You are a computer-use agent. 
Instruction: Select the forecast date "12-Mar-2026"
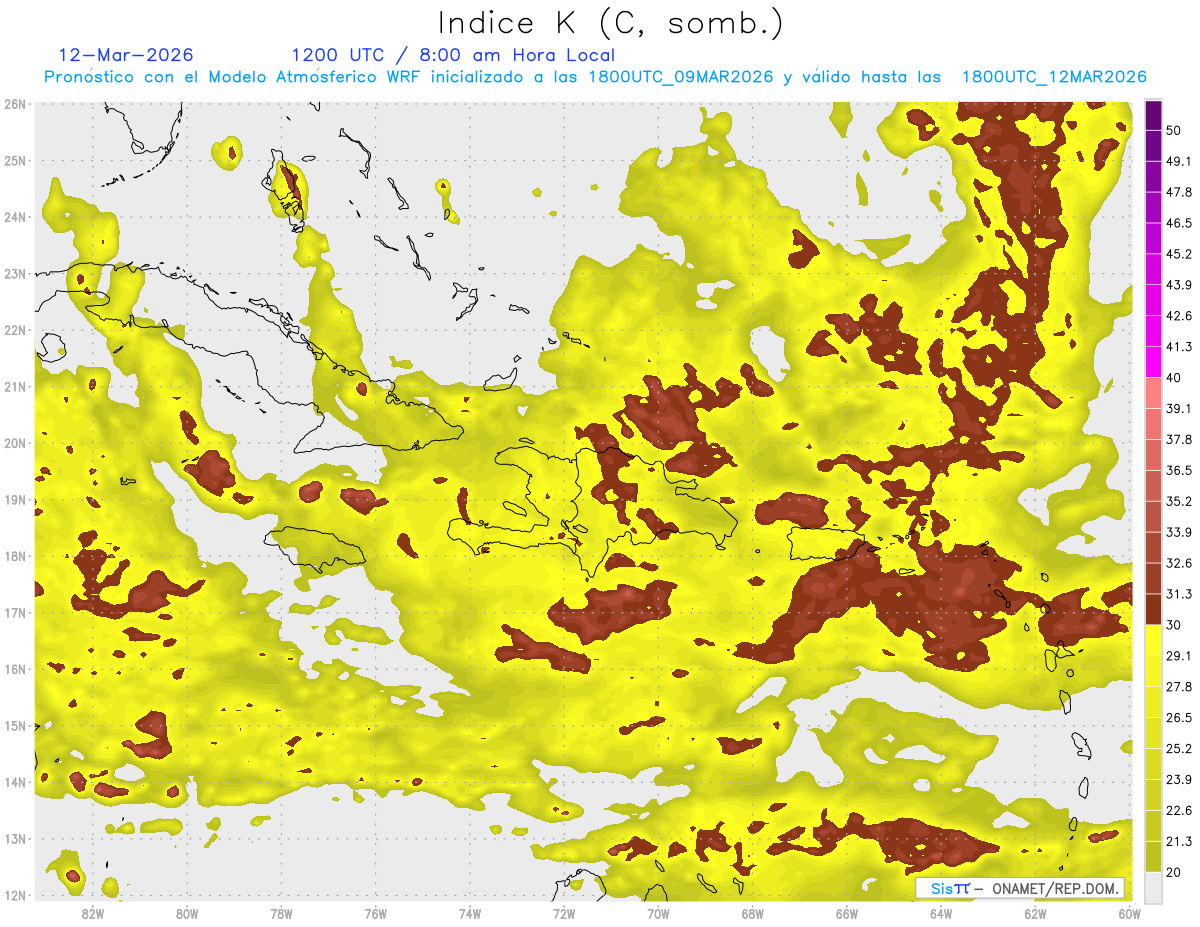pos(127,55)
